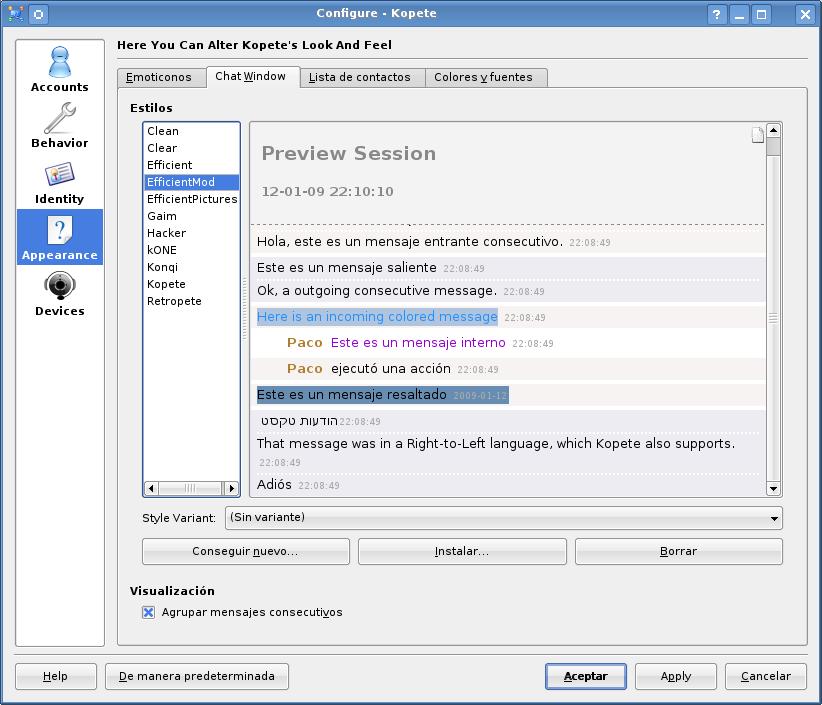This screenshot has height=705, width=822.
Task: Click the Kopete application icon in titlebar
Action: [15, 13]
